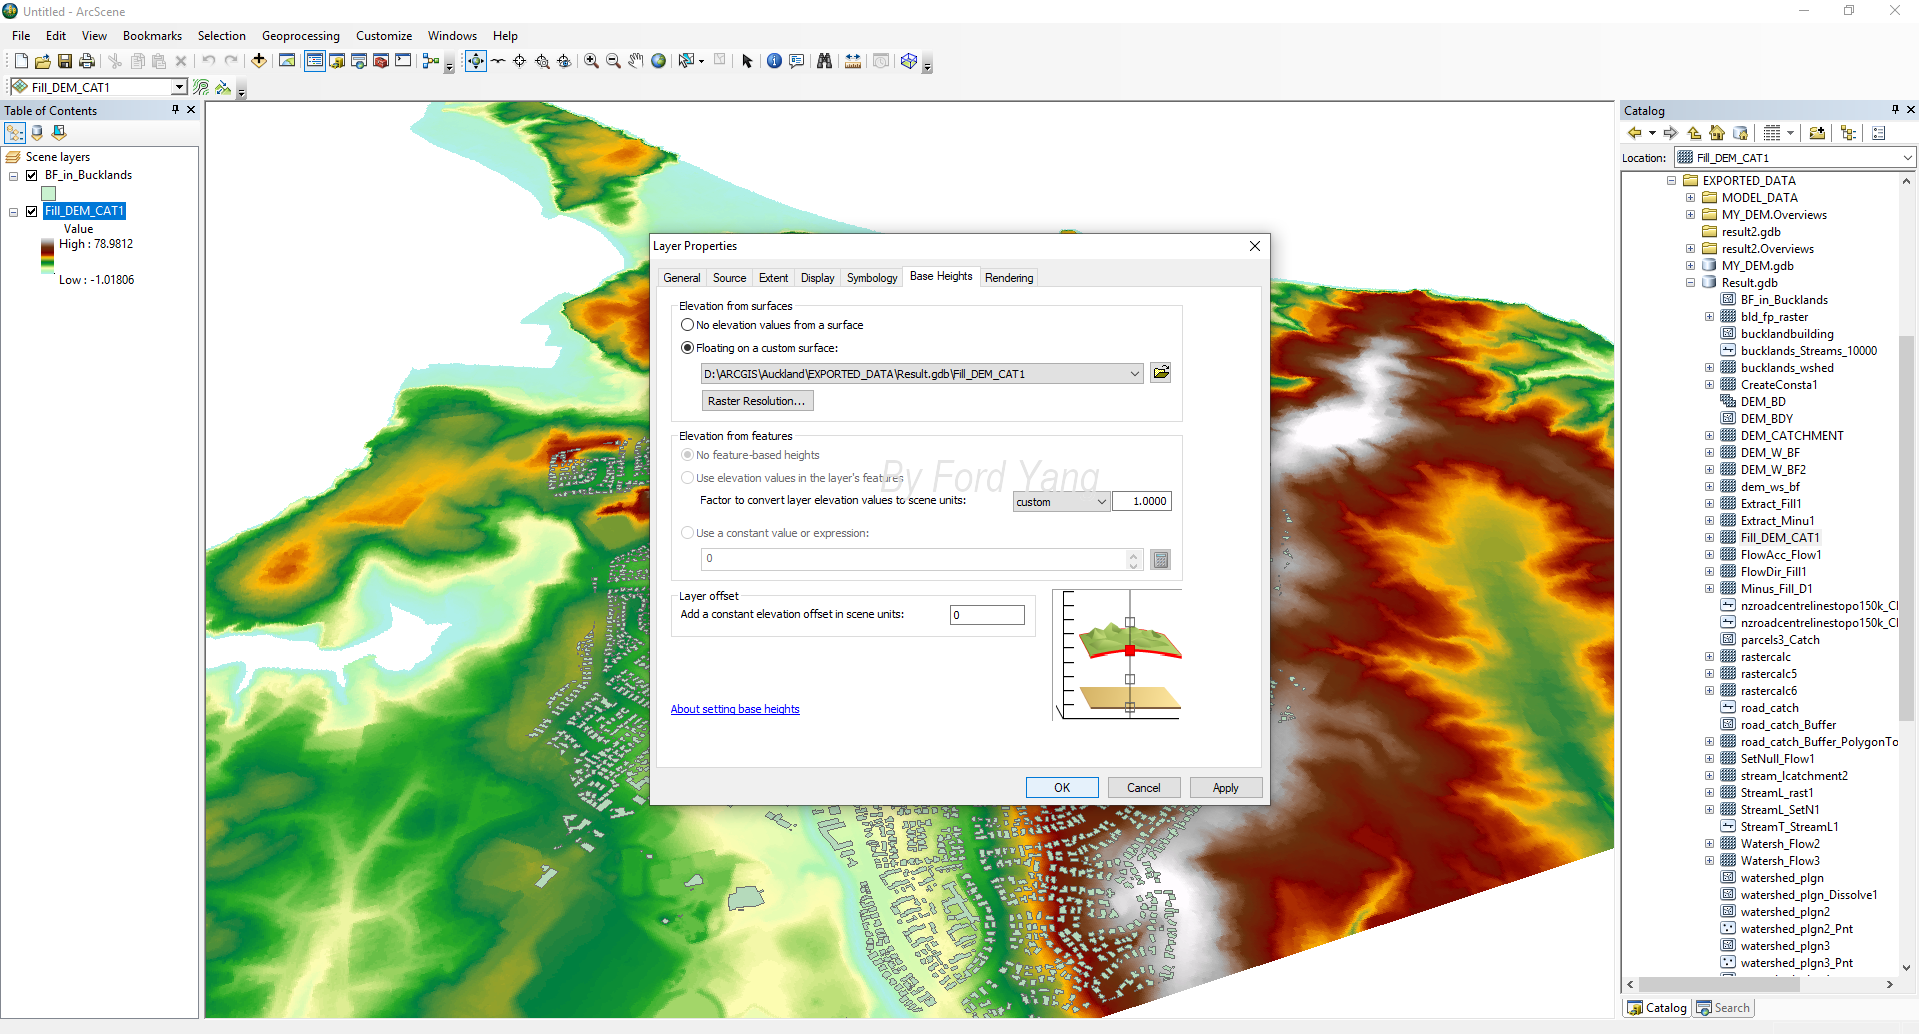Toggle Fill_DEM_CAT1 layer visibility checkbox
Viewport: 1919px width, 1034px height.
32,211
